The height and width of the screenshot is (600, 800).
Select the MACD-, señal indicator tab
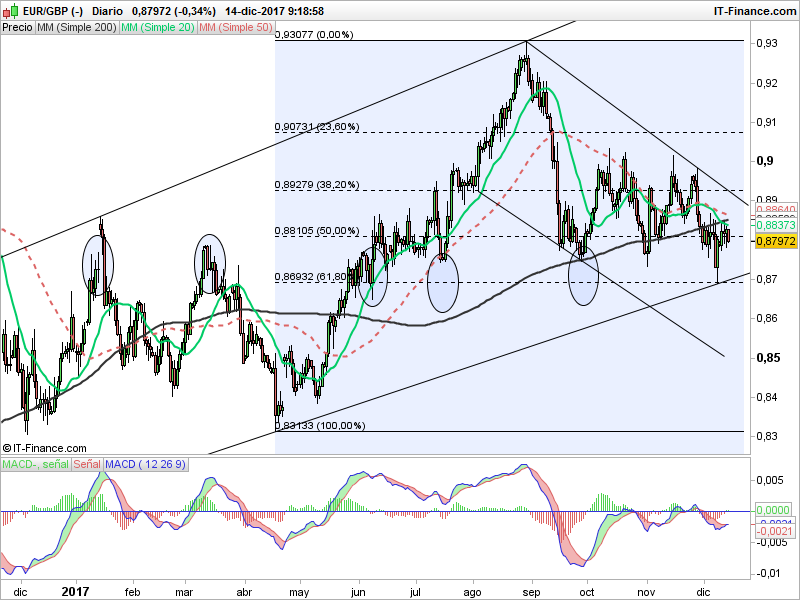click(x=36, y=464)
